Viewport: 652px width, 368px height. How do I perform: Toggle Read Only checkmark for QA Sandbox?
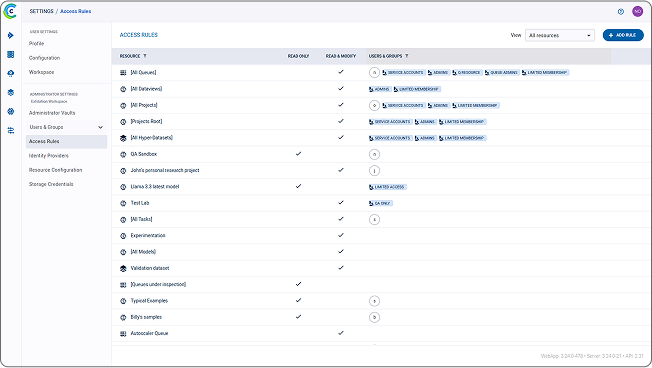298,154
